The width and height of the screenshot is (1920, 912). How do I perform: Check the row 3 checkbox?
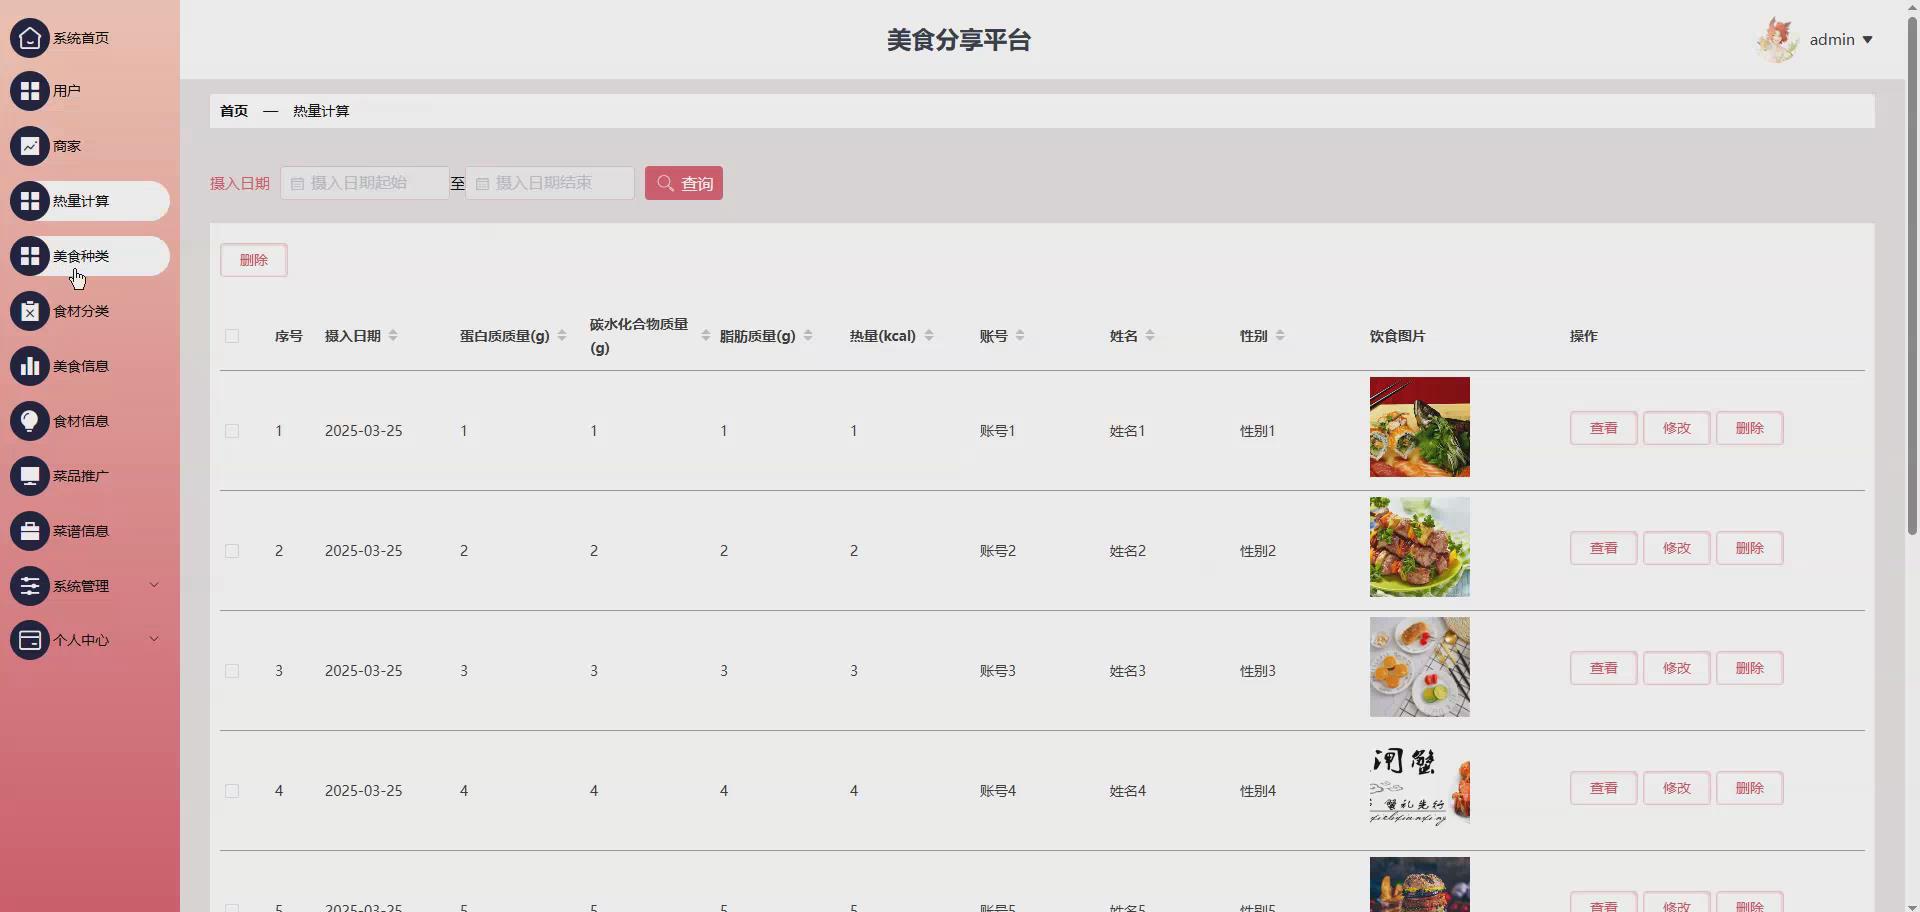point(232,671)
